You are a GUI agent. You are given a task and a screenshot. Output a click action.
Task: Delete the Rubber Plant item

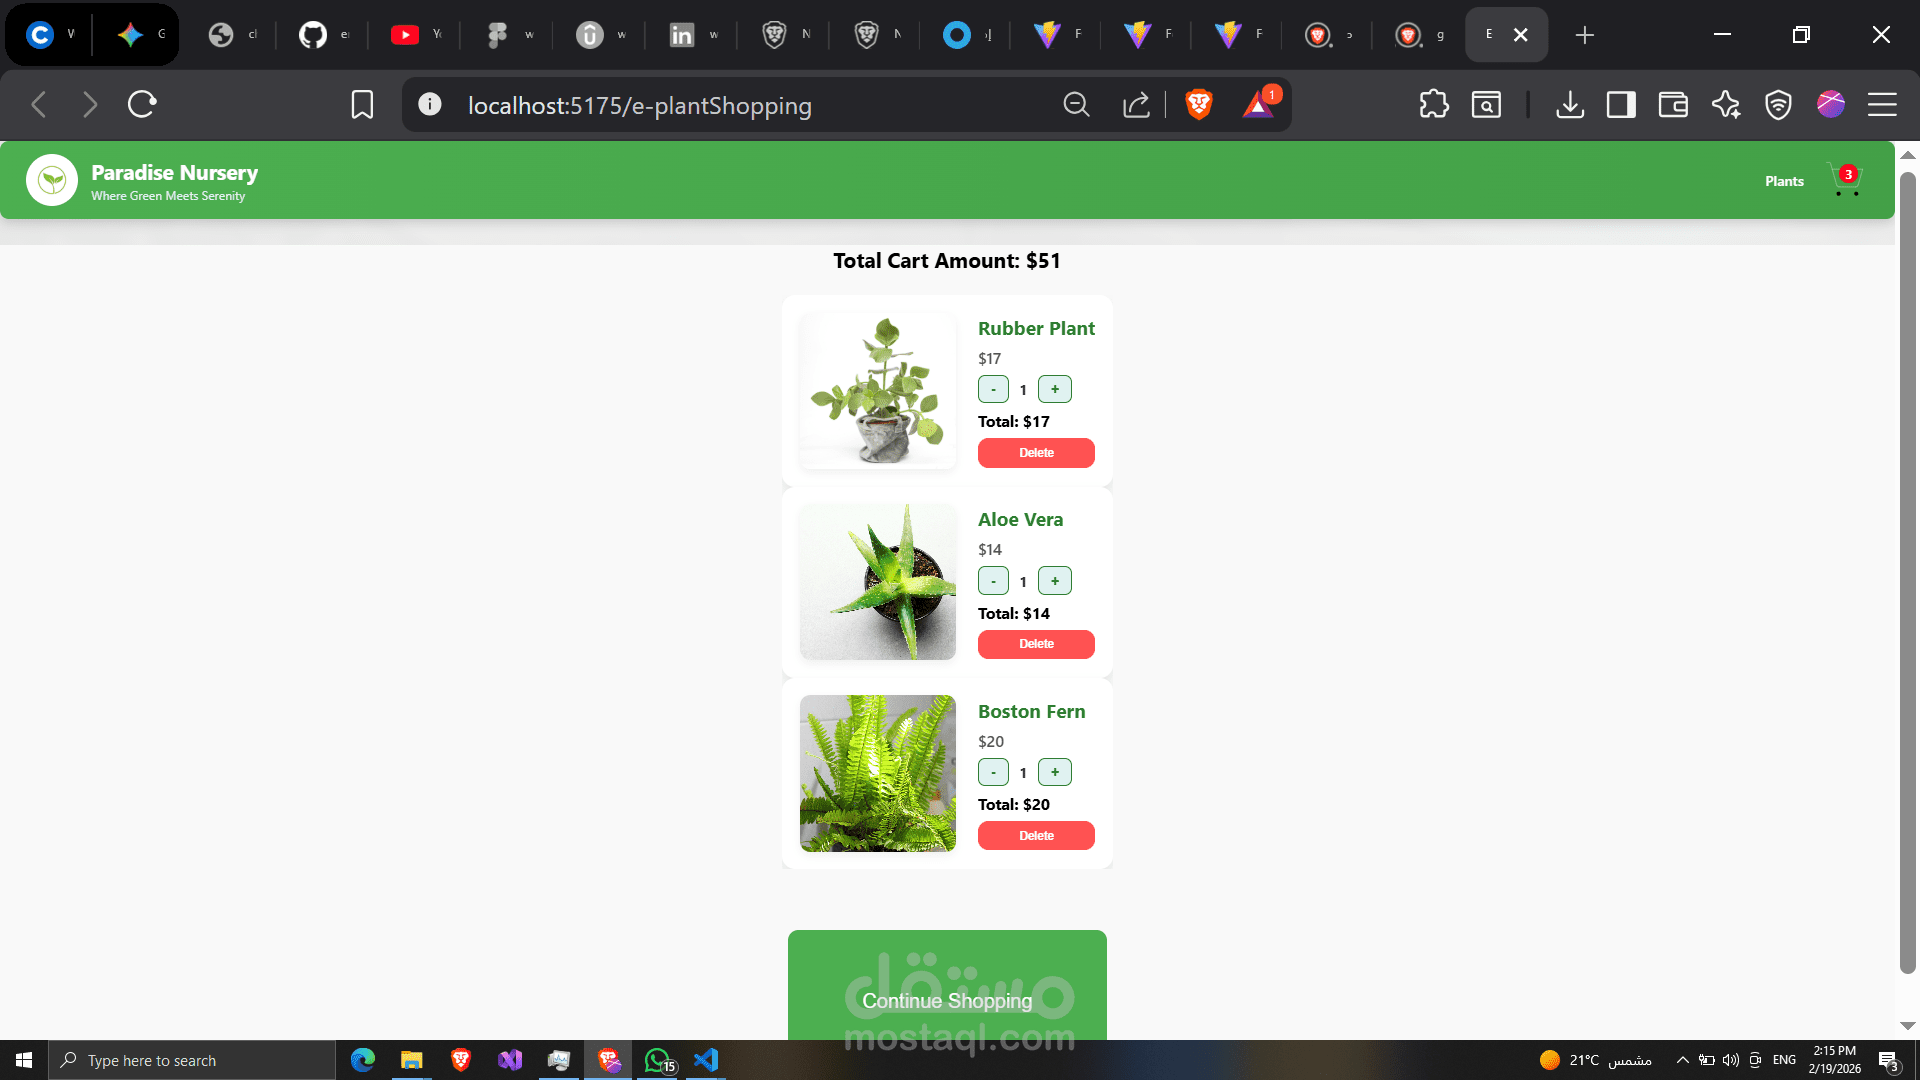[1036, 453]
